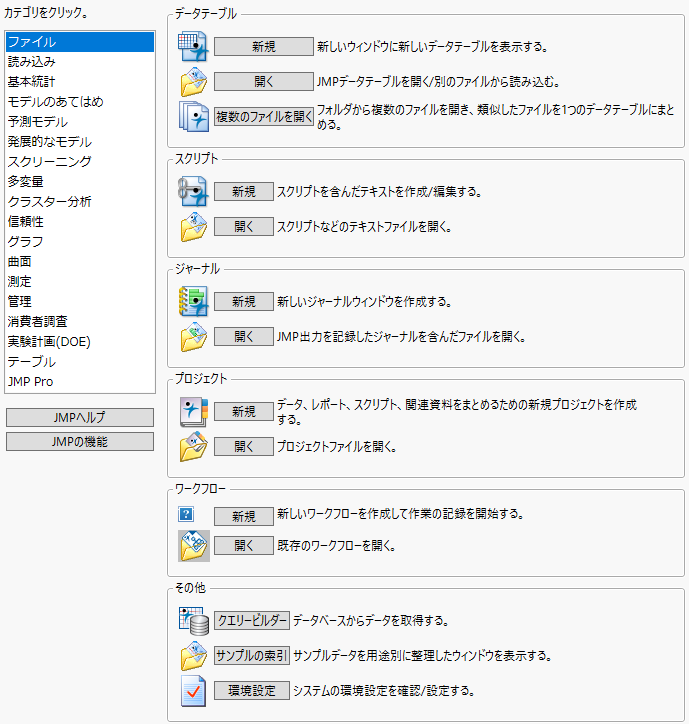Click 複数のファイルを開く button
This screenshot has width=689, height=724.
click(x=264, y=116)
